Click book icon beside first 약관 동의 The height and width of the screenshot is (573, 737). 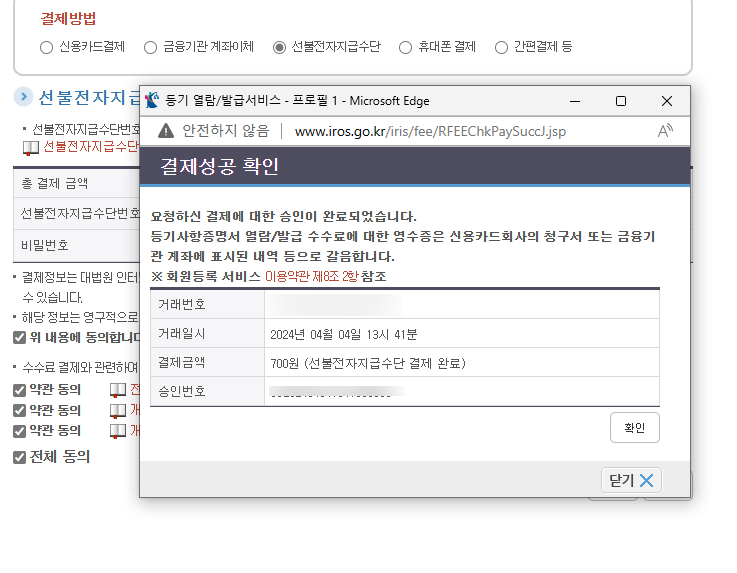click(x=118, y=390)
